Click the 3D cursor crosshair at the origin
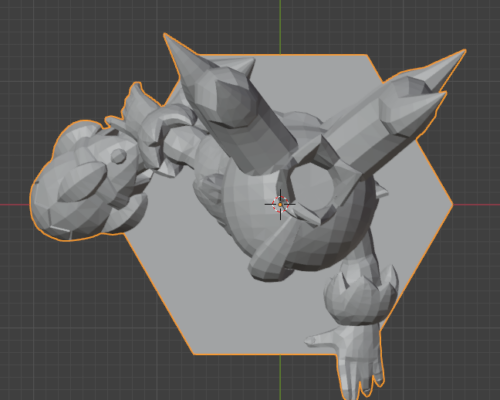The height and width of the screenshot is (400, 500). click(x=280, y=204)
